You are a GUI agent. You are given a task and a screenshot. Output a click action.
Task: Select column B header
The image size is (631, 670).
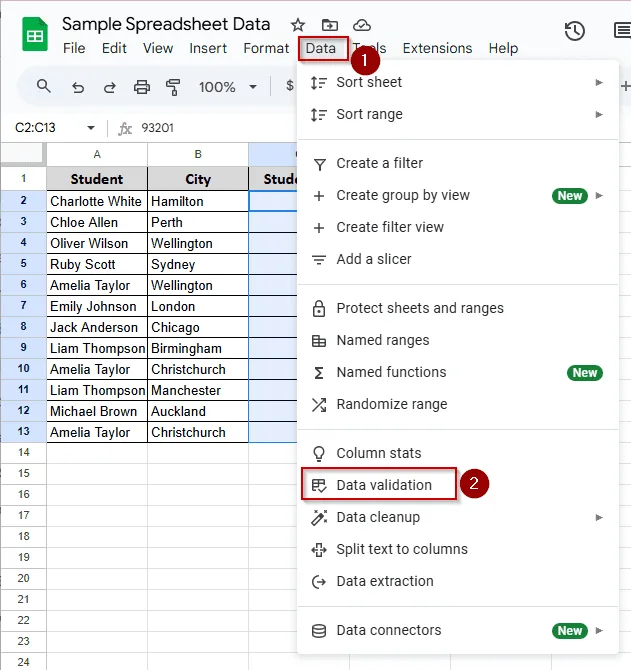coord(198,154)
